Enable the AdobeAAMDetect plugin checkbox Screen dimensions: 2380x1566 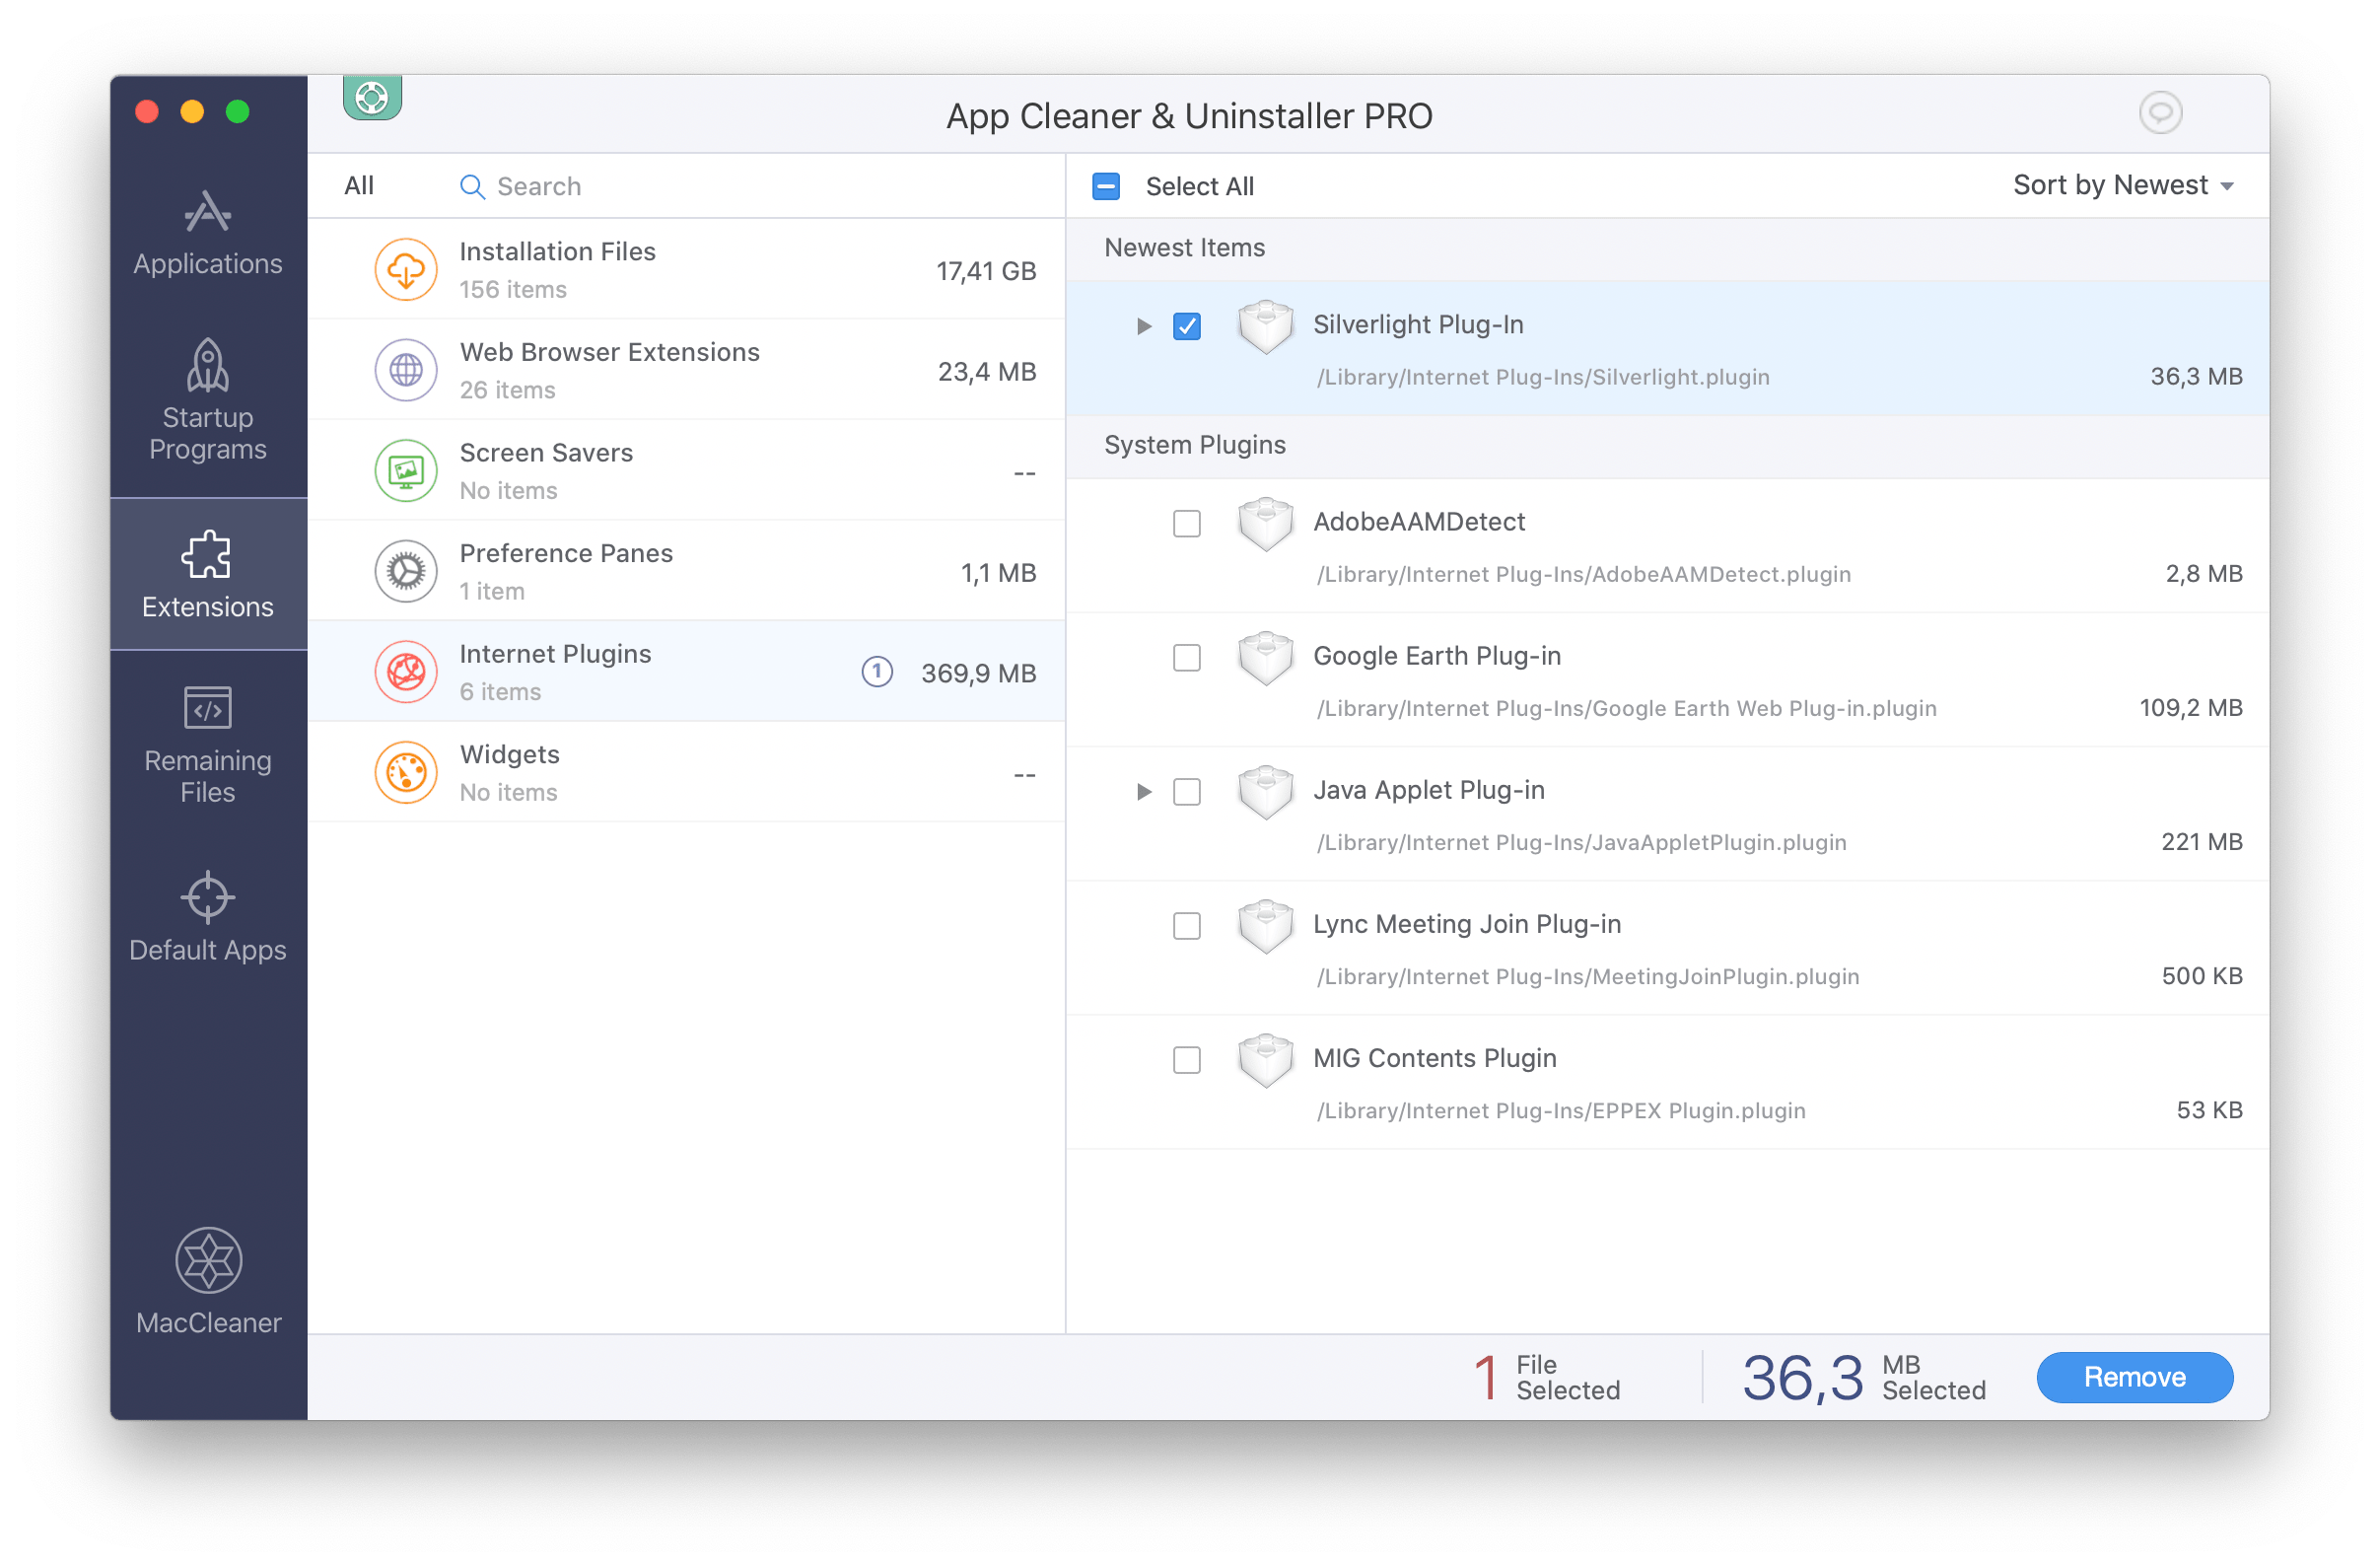[1186, 521]
